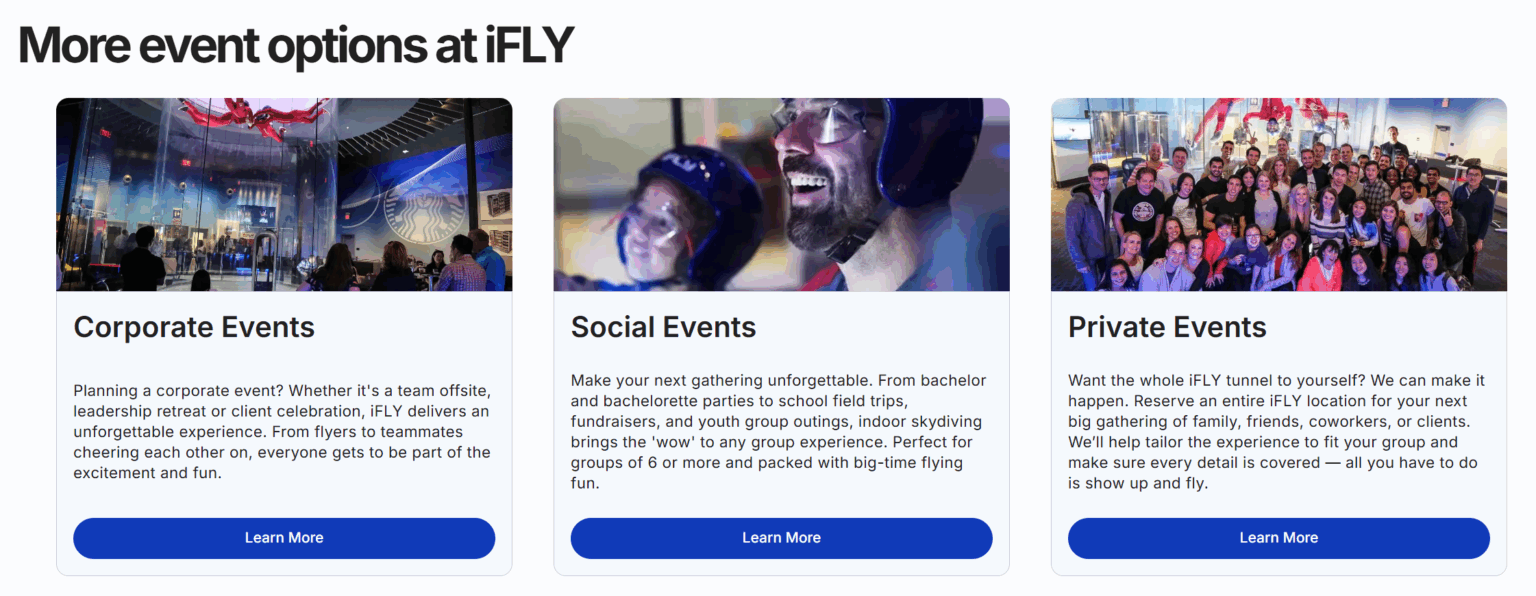
Task: Open the Private Events card title
Action: pyautogui.click(x=1167, y=327)
